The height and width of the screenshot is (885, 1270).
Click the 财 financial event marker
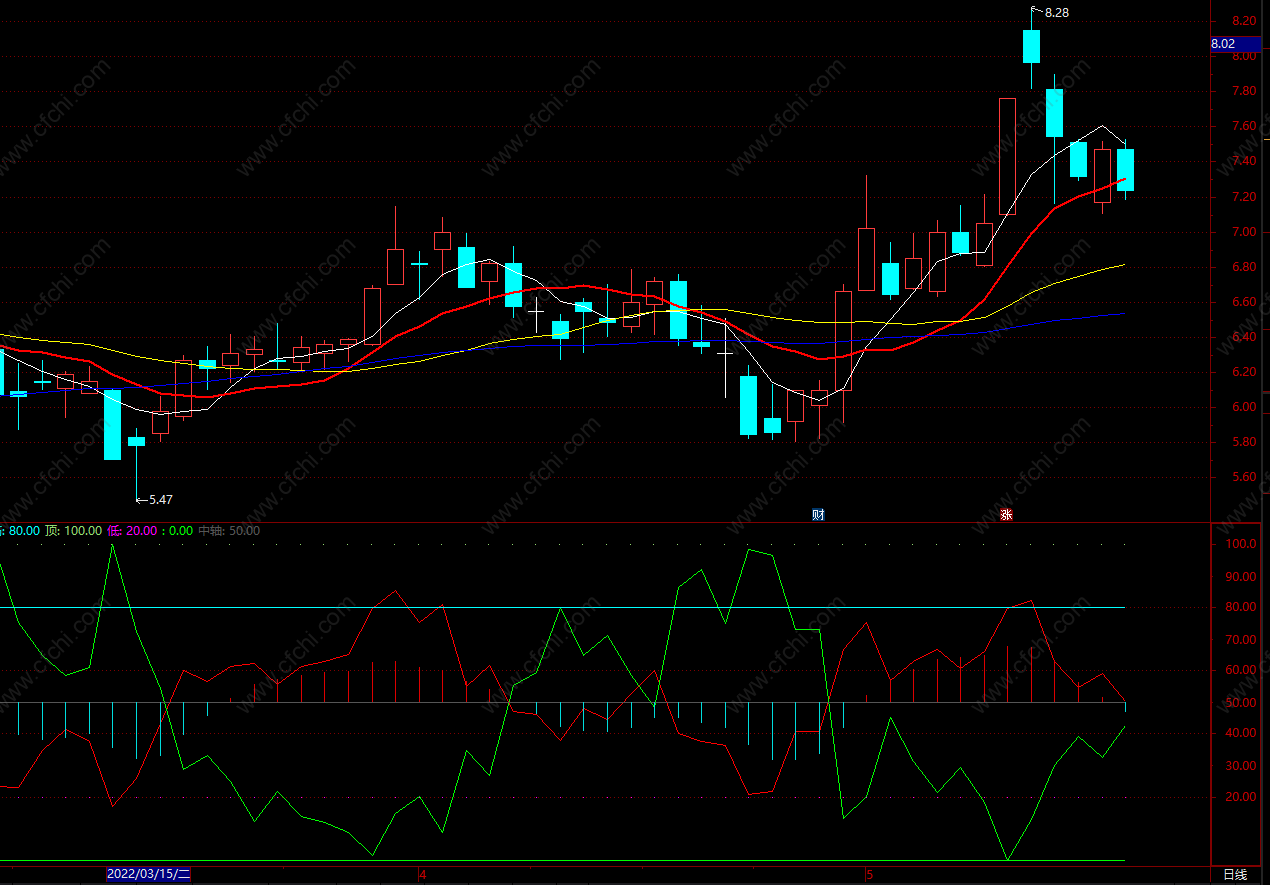click(x=818, y=514)
